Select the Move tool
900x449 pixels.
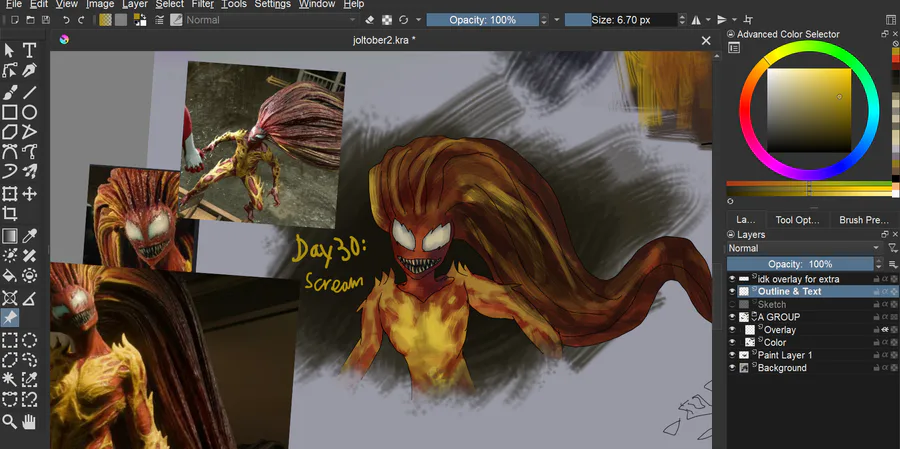30,194
